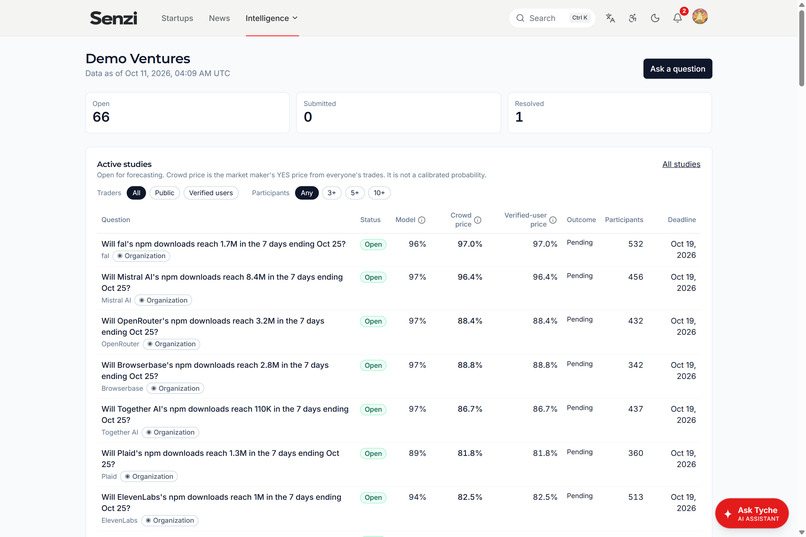Select the Verified users traders filter
806x537 pixels.
pyautogui.click(x=211, y=193)
